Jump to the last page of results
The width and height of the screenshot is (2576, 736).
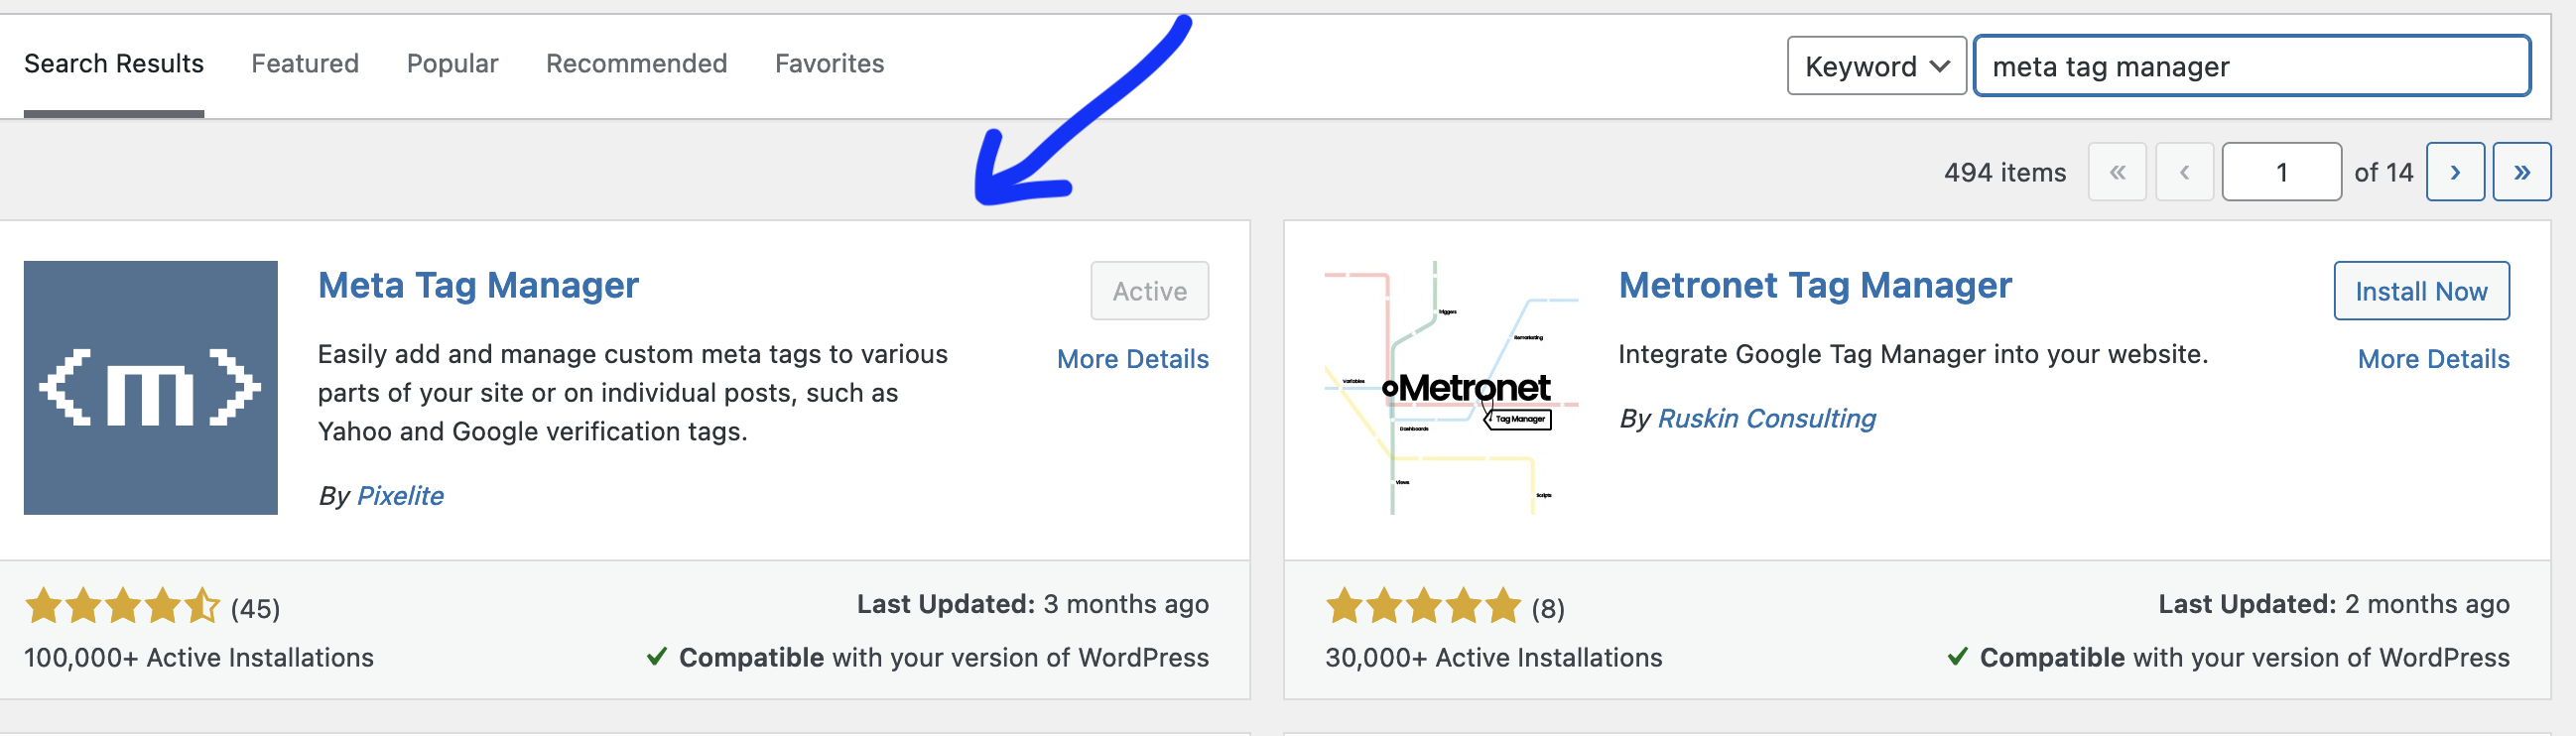[2522, 172]
